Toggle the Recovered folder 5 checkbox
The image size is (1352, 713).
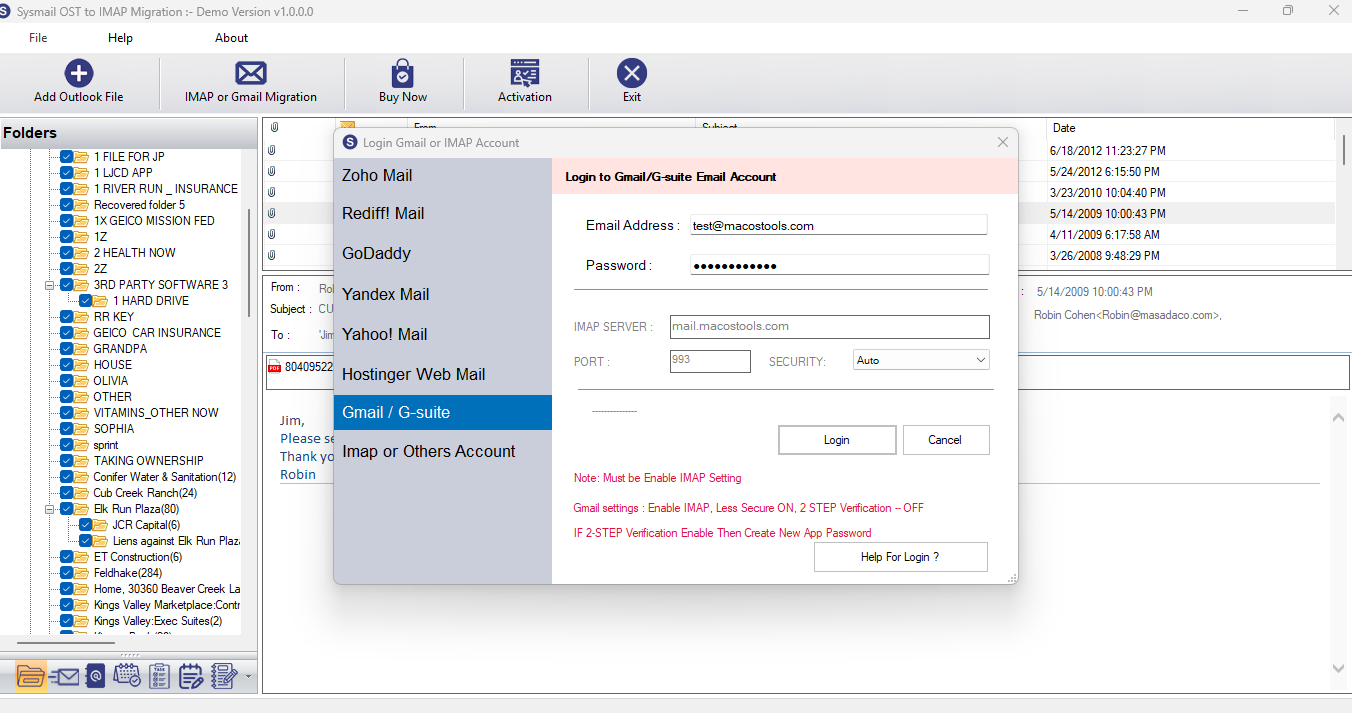coord(66,205)
